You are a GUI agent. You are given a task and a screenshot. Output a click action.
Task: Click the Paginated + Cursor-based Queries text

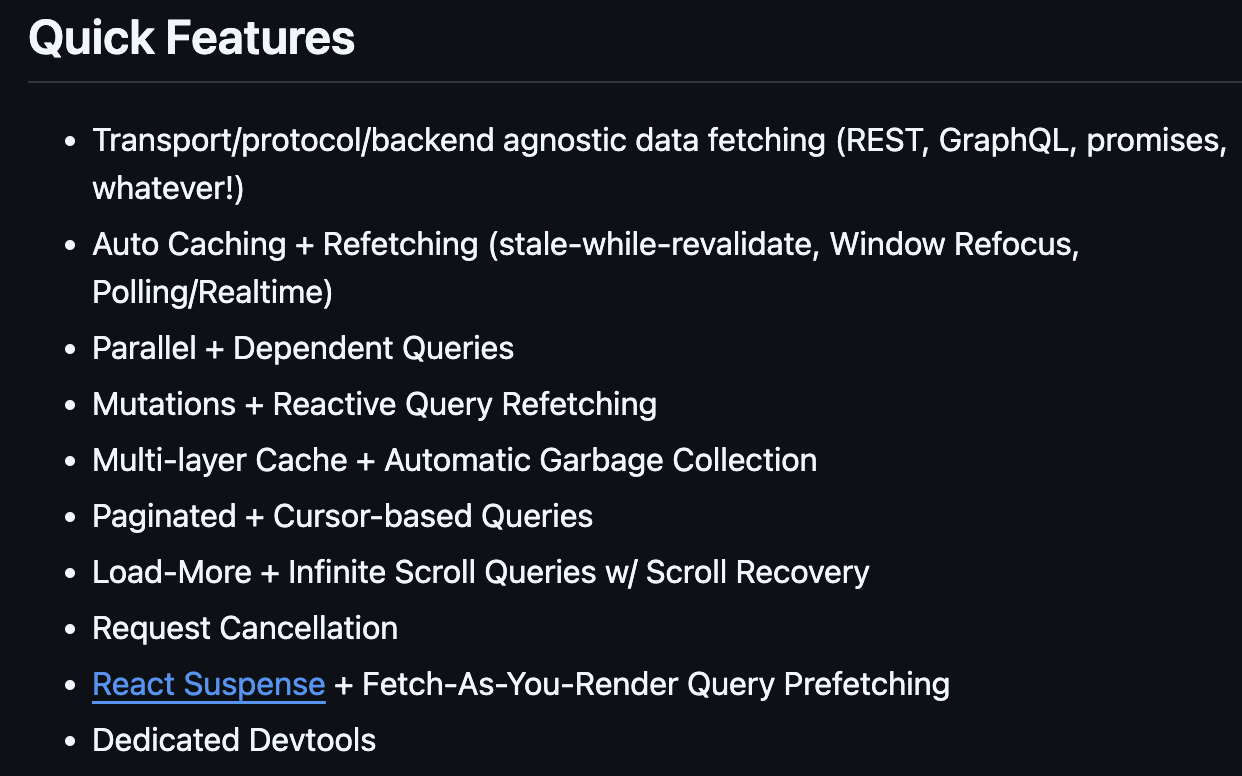pyautogui.click(x=342, y=517)
